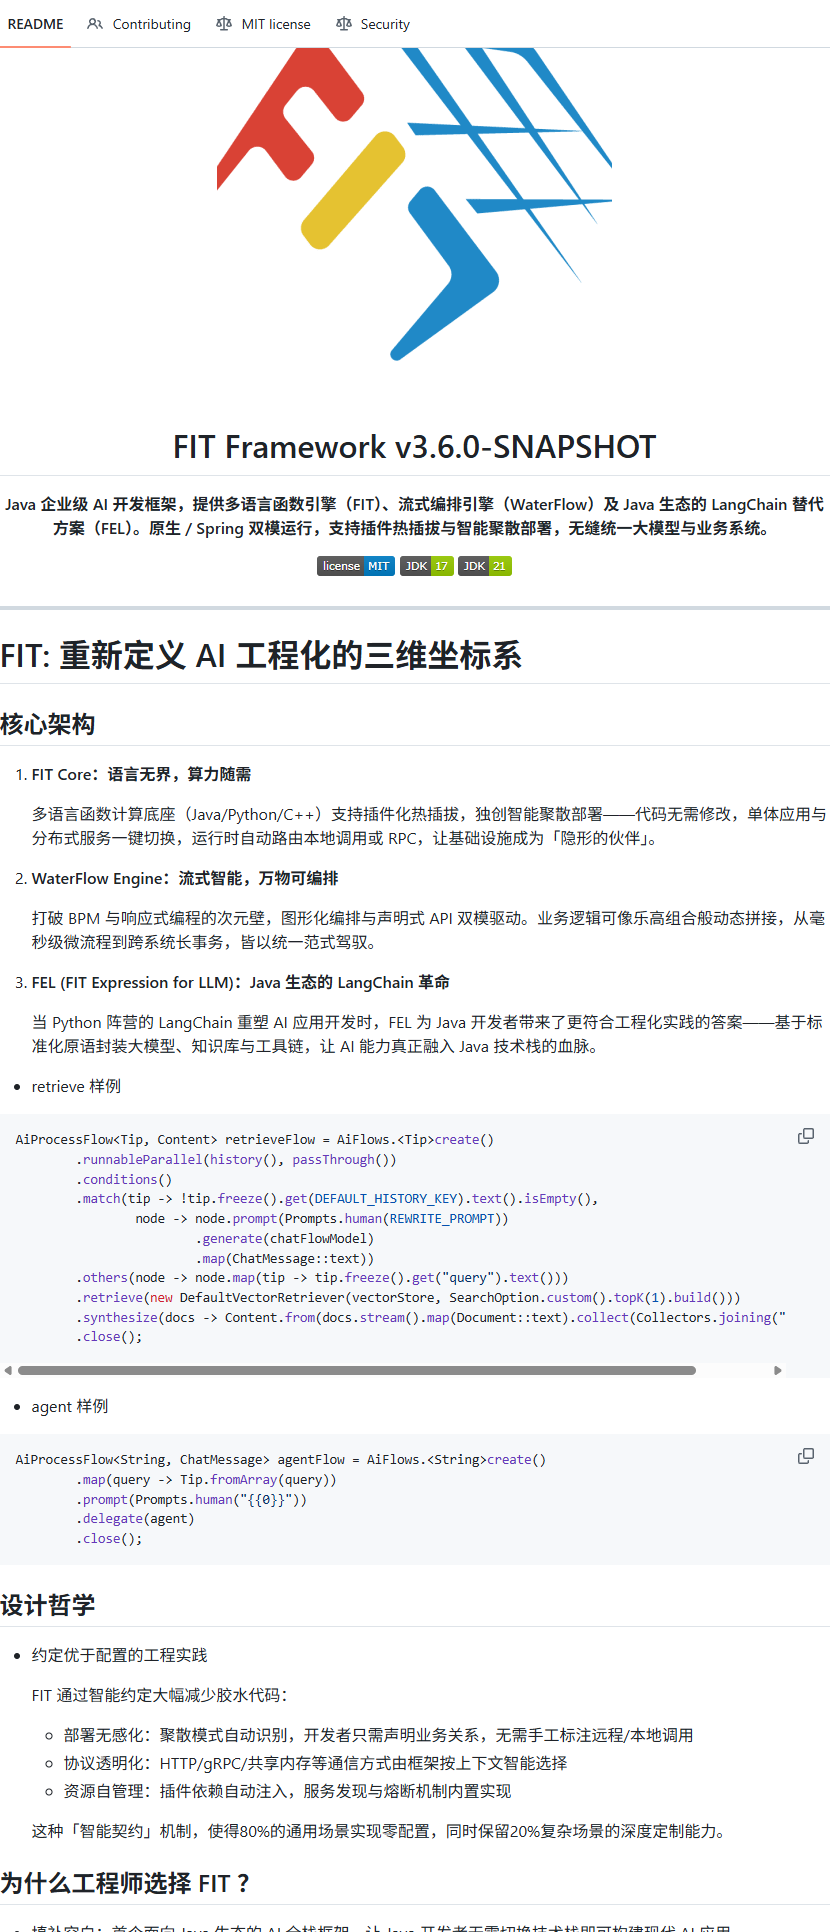Viewport: 830px width, 1932px height.
Task: Click the 'FIT Core：语言无界，算力随需' item
Action: [x=141, y=774]
